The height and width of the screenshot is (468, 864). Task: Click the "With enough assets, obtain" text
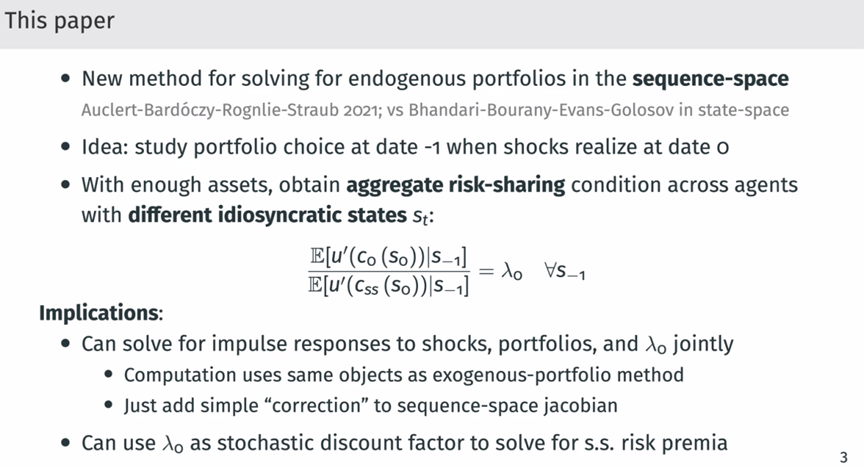click(211, 185)
